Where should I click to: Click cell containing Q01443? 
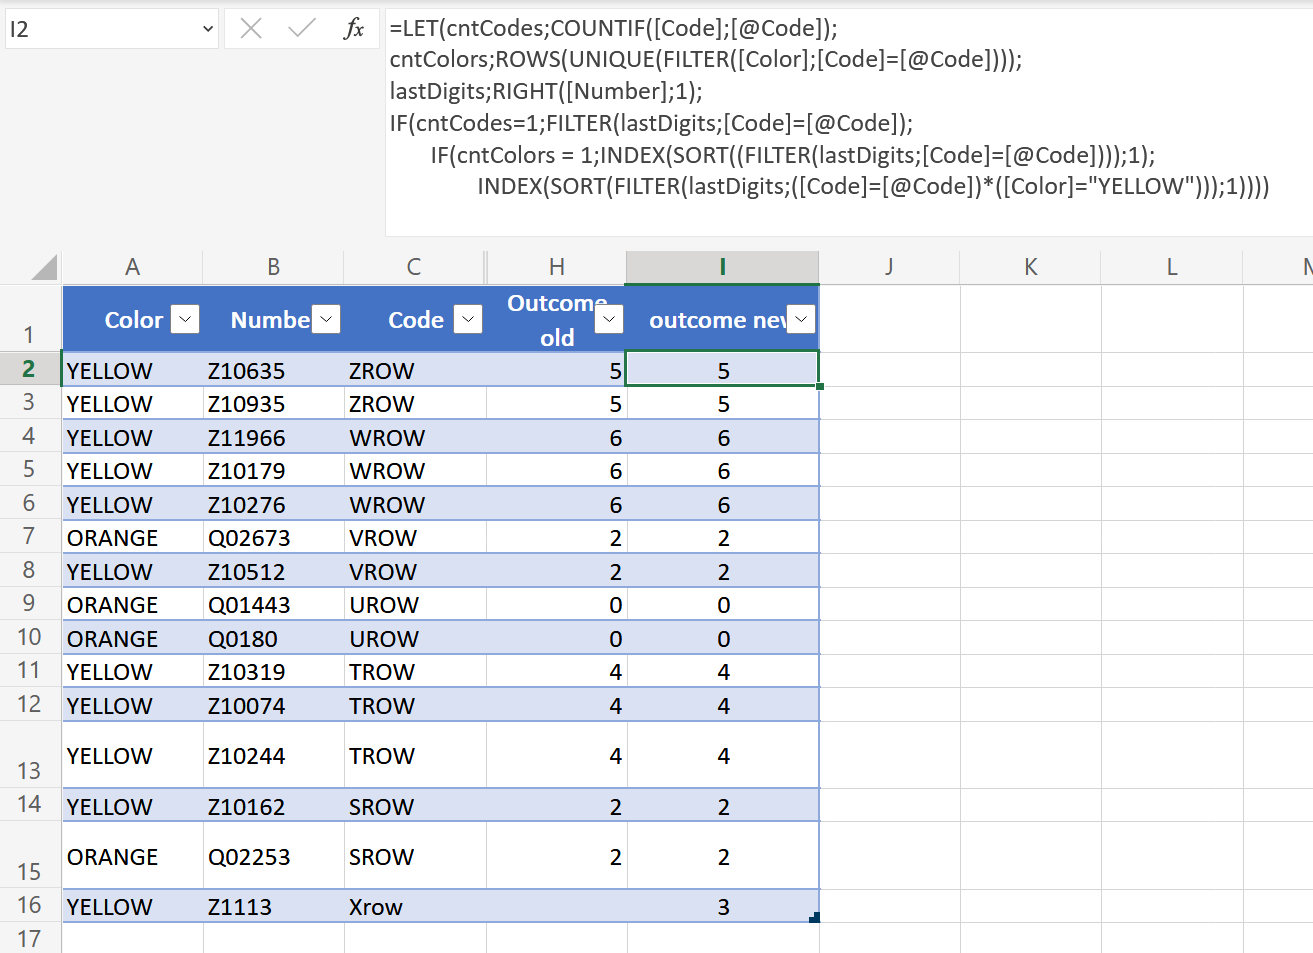coord(273,604)
